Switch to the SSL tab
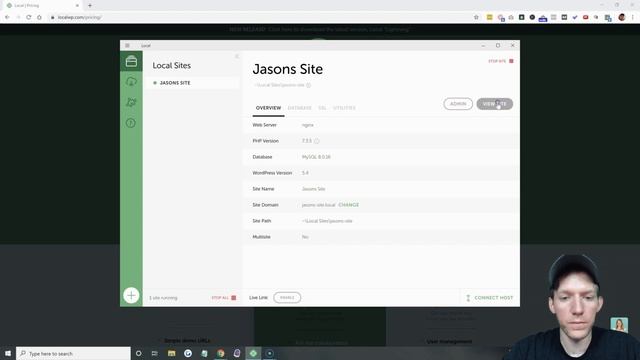The height and width of the screenshot is (360, 640). 322,108
